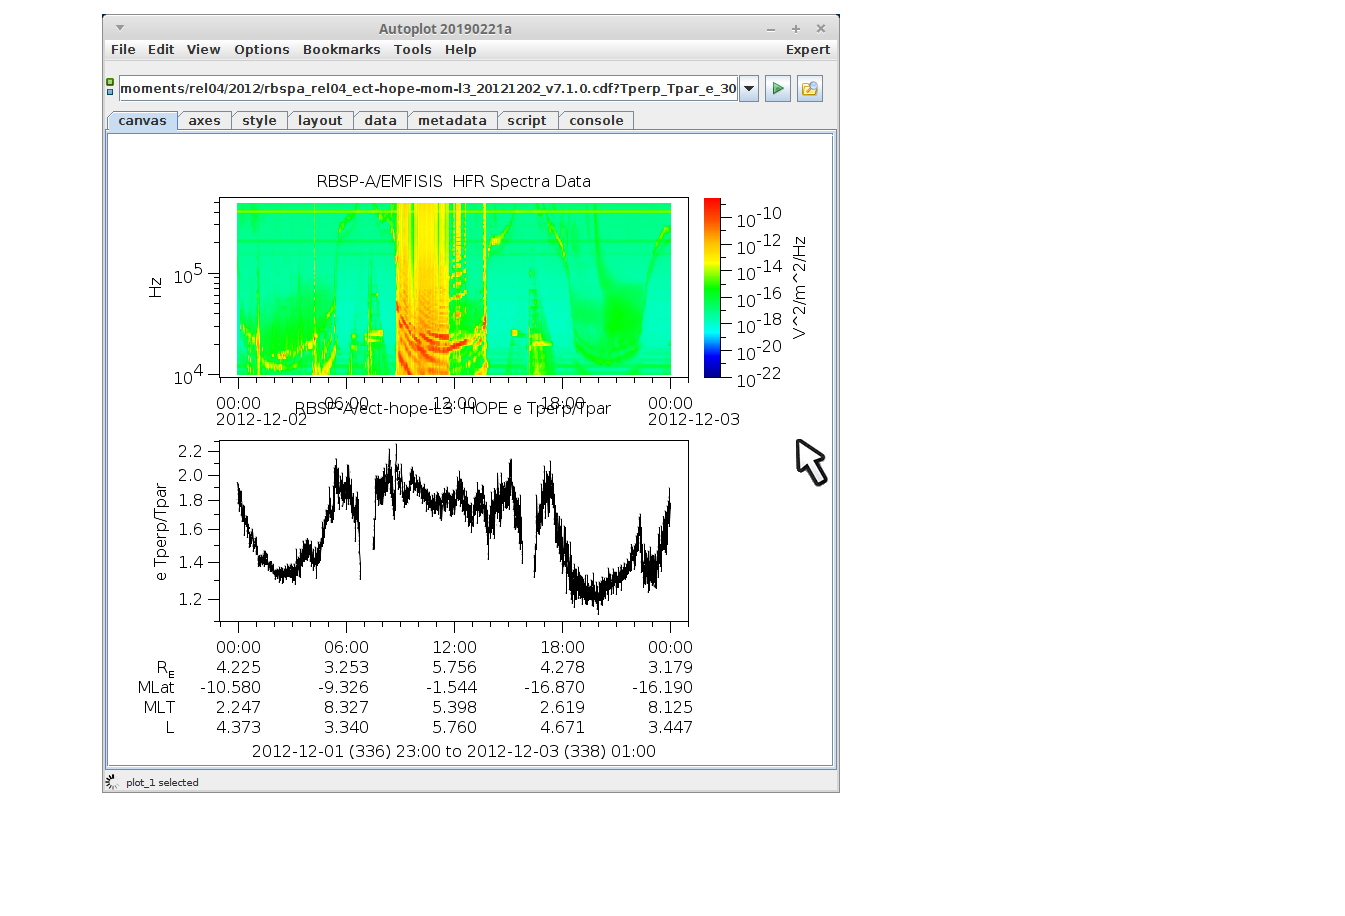Open the Options menu

click(x=261, y=50)
